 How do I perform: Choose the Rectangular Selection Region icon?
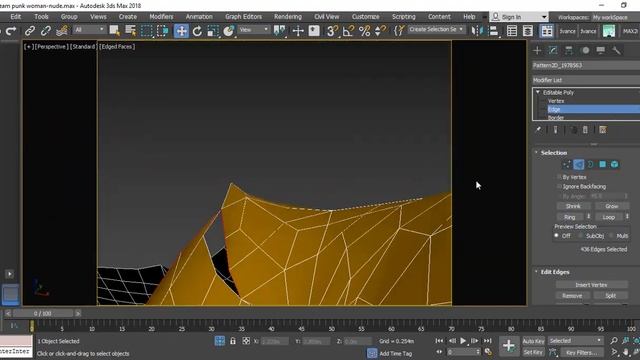(147, 31)
